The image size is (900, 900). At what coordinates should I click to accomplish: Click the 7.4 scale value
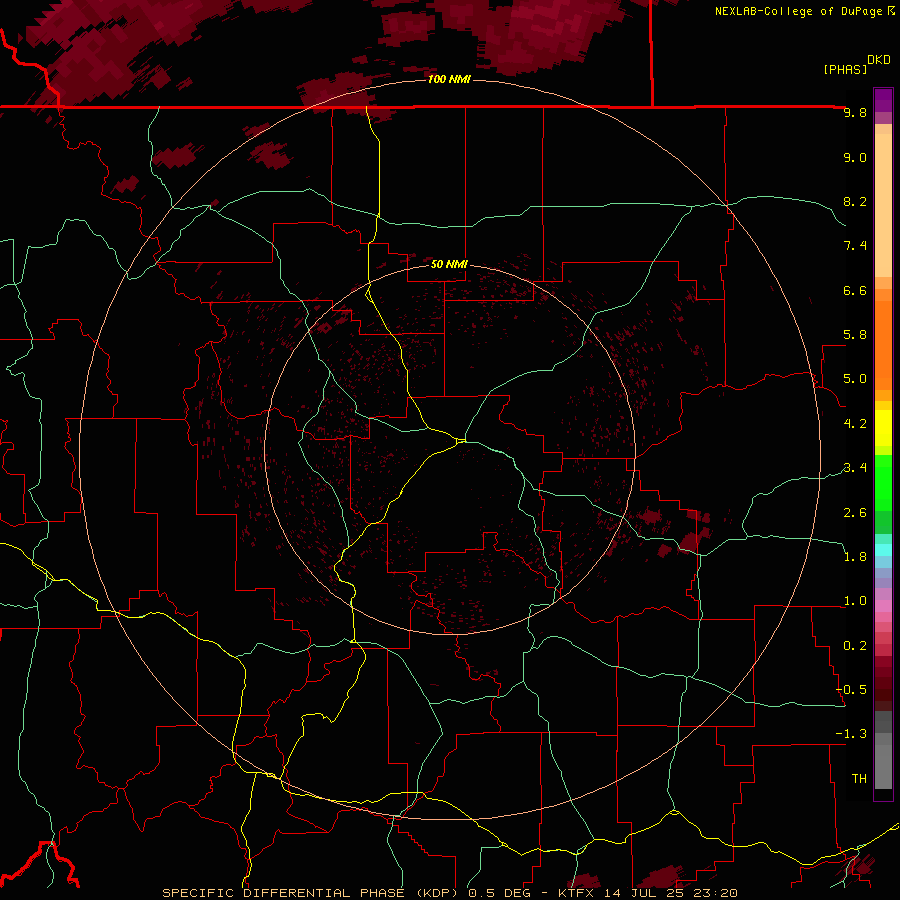pyautogui.click(x=855, y=246)
